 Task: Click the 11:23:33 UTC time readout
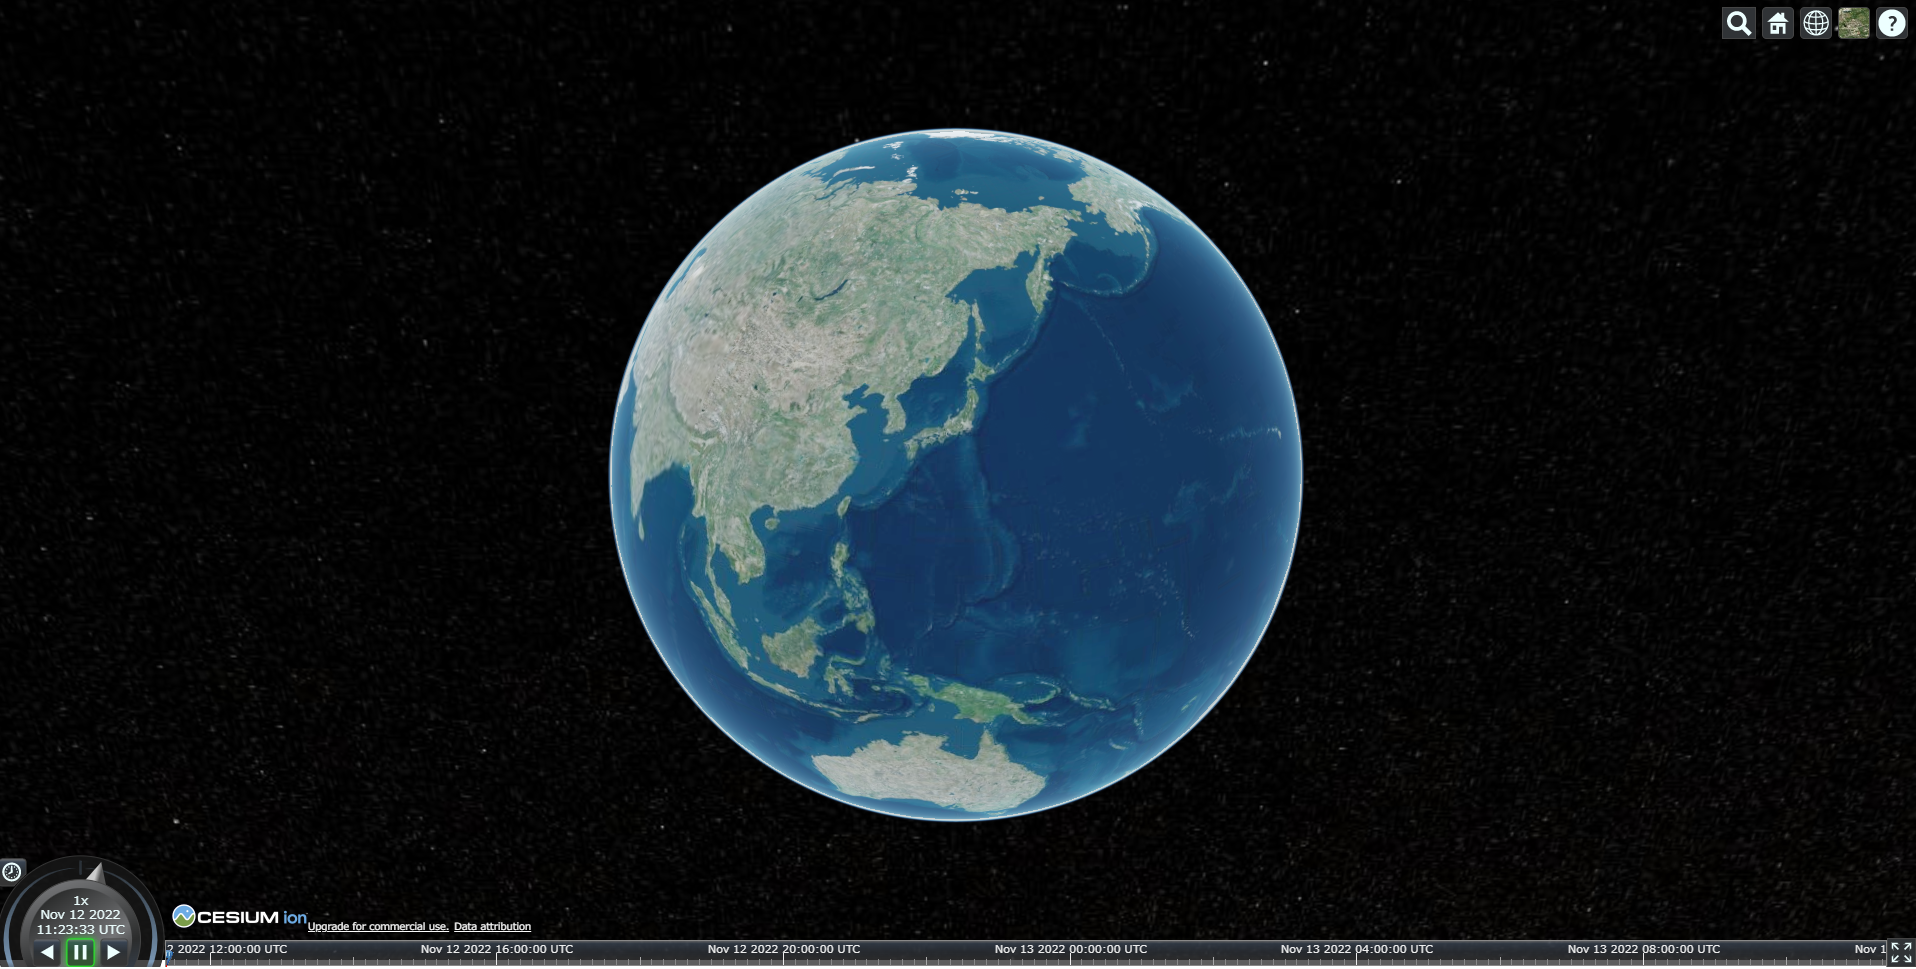coord(81,929)
